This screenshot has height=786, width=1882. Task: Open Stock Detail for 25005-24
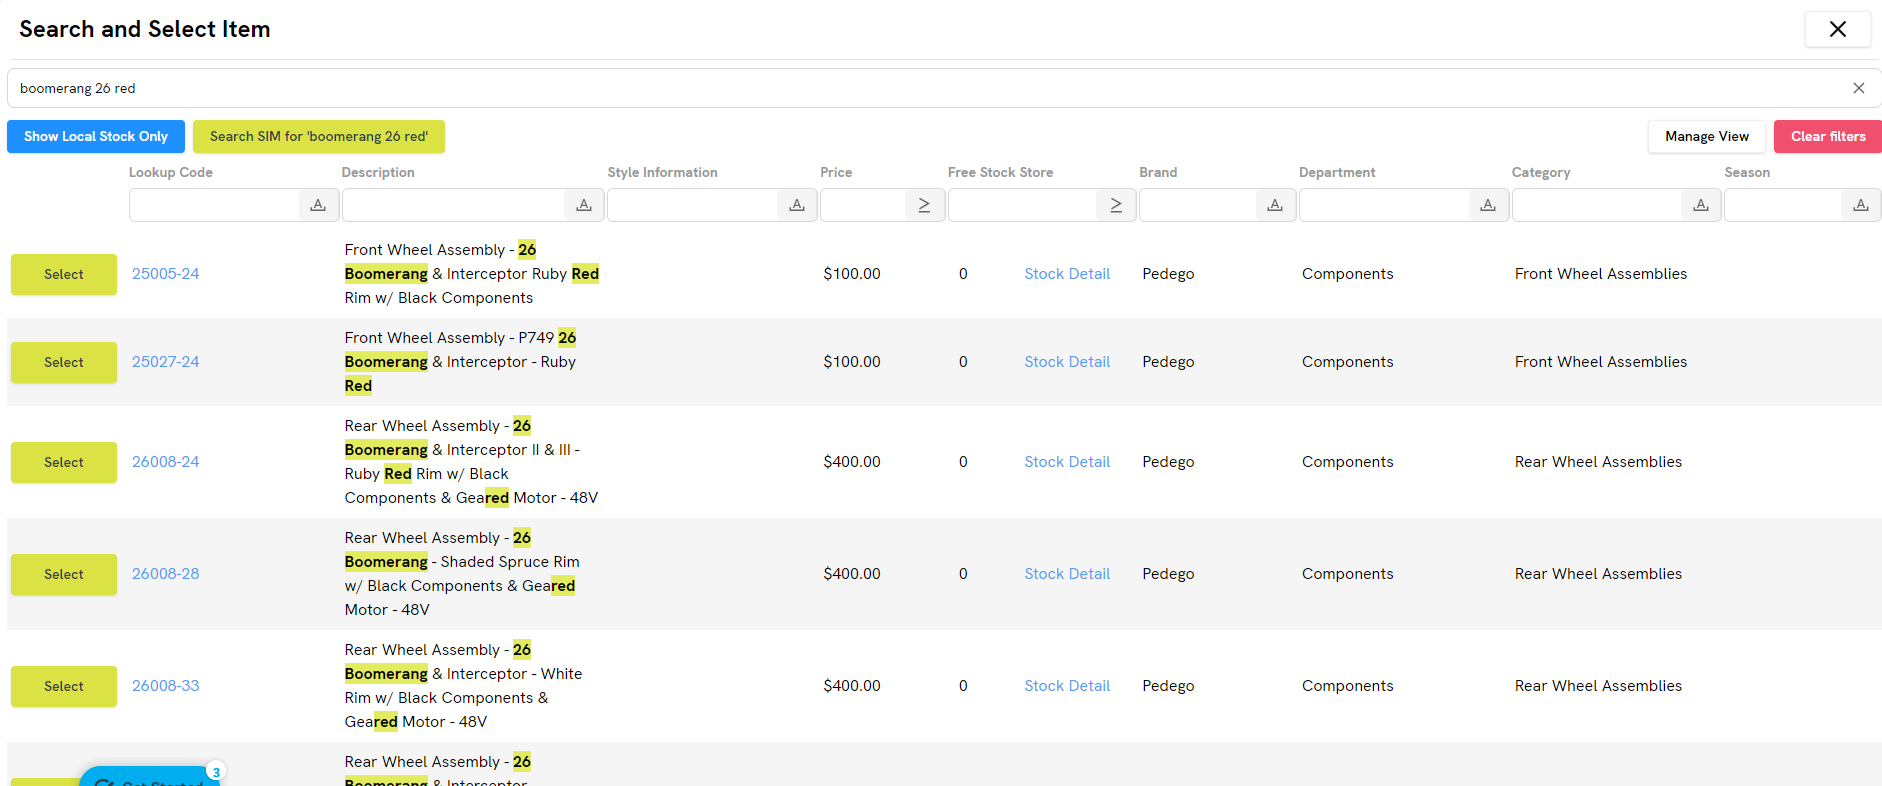click(1067, 274)
